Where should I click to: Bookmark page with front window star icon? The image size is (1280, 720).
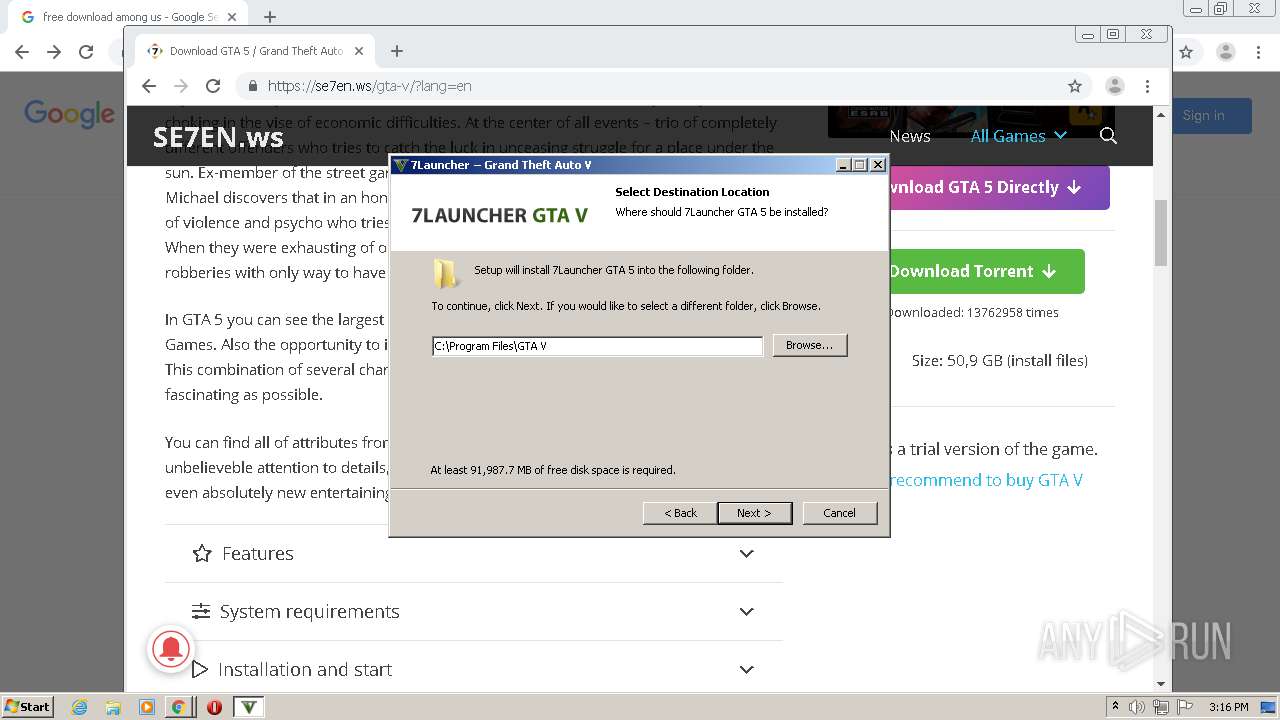[1075, 86]
